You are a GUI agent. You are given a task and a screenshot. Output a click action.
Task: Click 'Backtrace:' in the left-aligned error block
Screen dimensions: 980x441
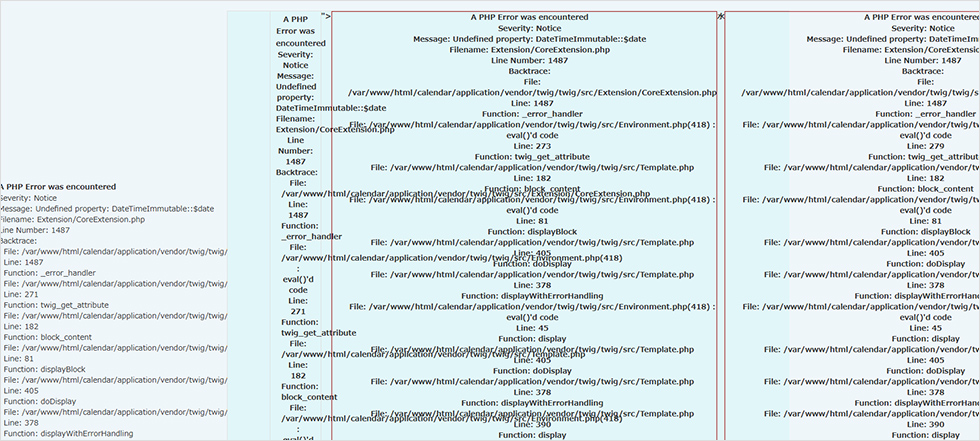19,240
